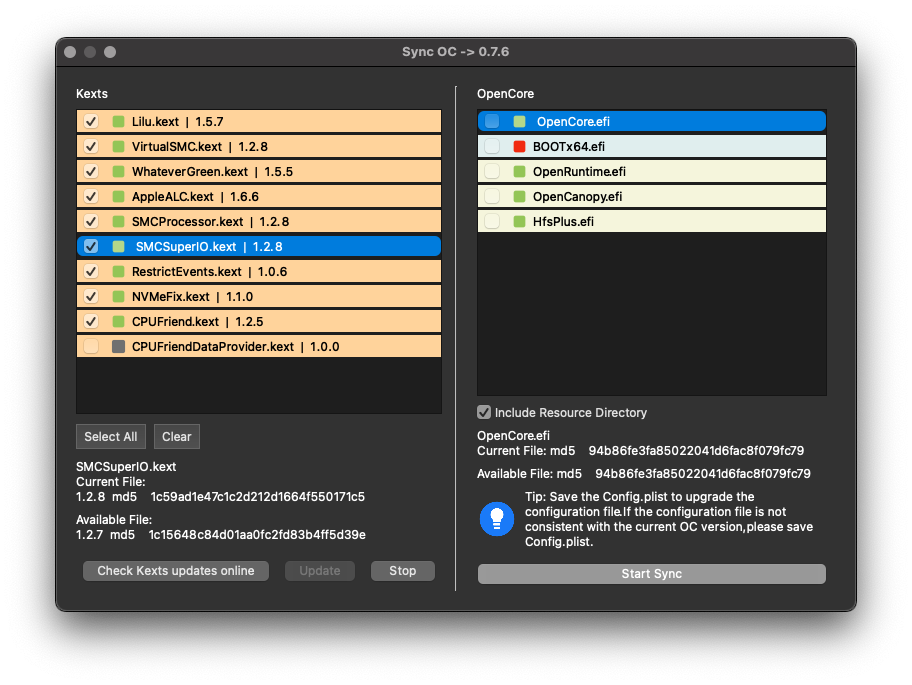The height and width of the screenshot is (685, 912).
Task: Start Sync of OpenCore files
Action: pyautogui.click(x=651, y=574)
